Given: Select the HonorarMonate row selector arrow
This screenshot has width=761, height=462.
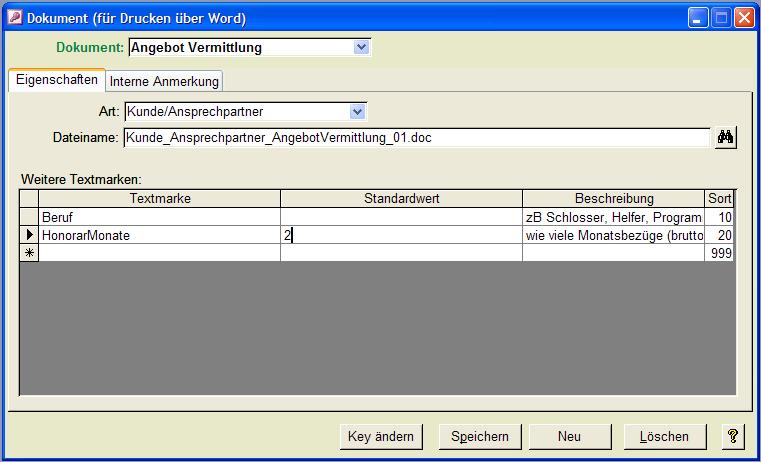Looking at the screenshot, I should point(29,235).
